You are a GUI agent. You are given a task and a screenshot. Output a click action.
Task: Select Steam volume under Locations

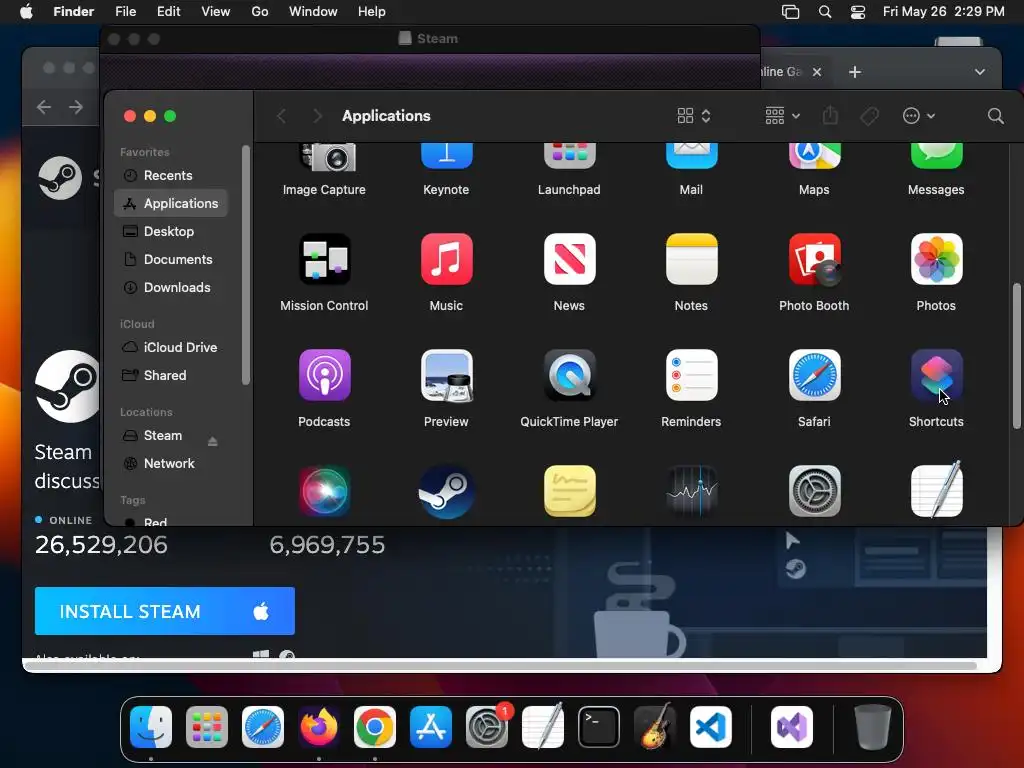[x=163, y=436]
